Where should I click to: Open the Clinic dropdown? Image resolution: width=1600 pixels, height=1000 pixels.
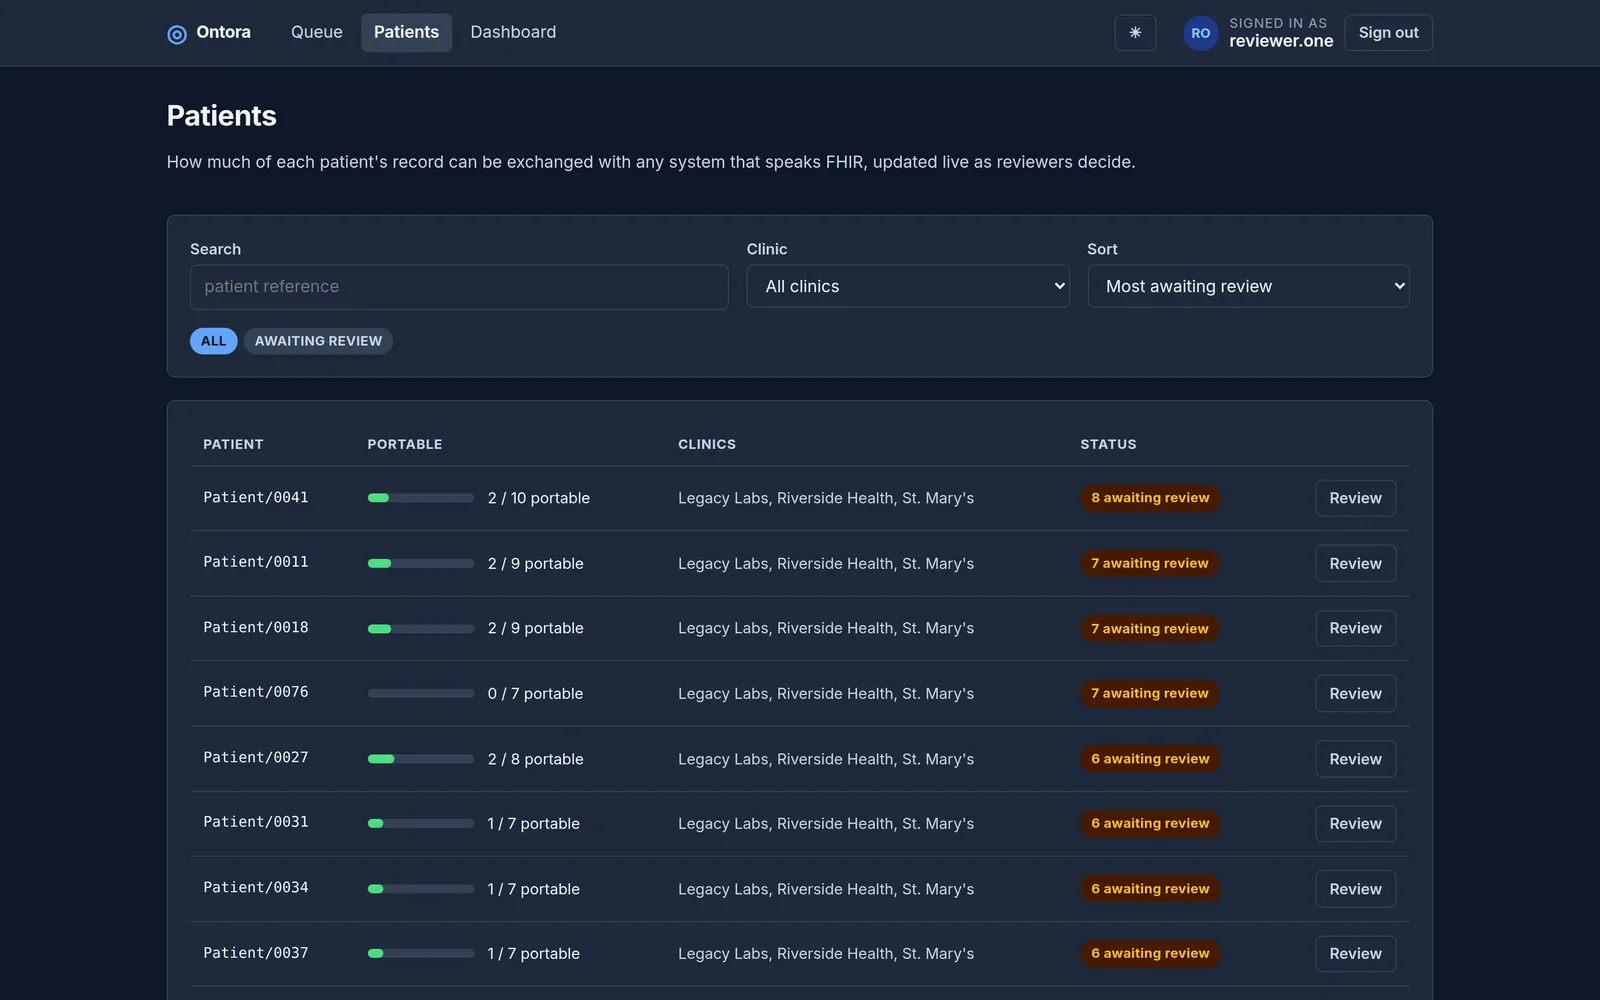point(908,286)
